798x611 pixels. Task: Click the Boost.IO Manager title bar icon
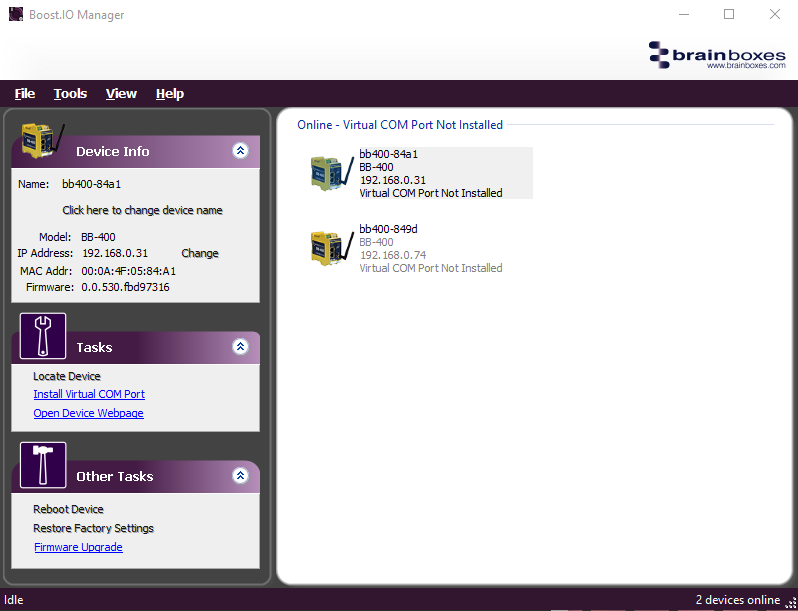pos(16,14)
